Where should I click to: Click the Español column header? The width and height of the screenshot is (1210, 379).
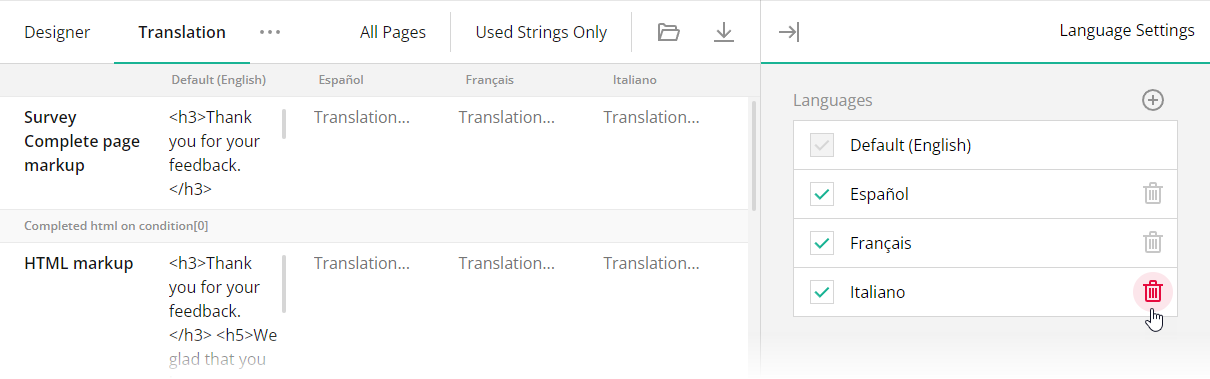pos(341,80)
